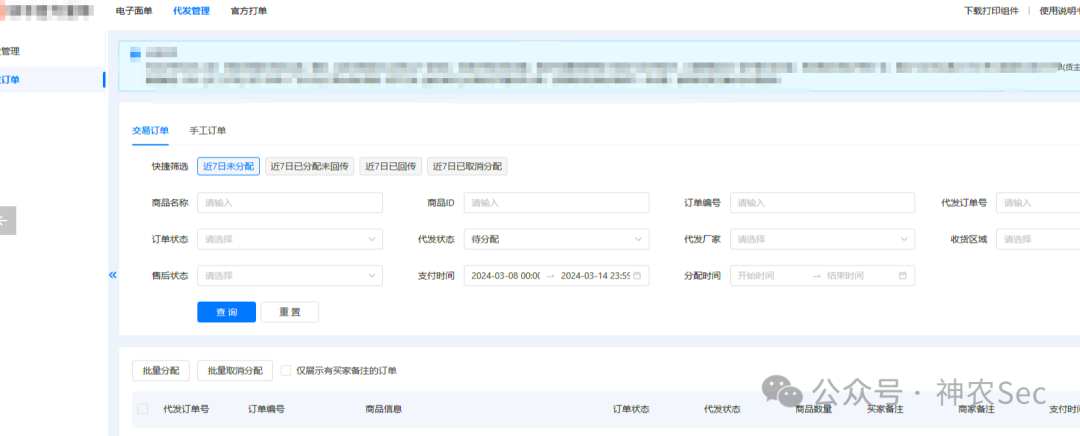
Task: Click 订单状态 column header in table
Action: [631, 409]
